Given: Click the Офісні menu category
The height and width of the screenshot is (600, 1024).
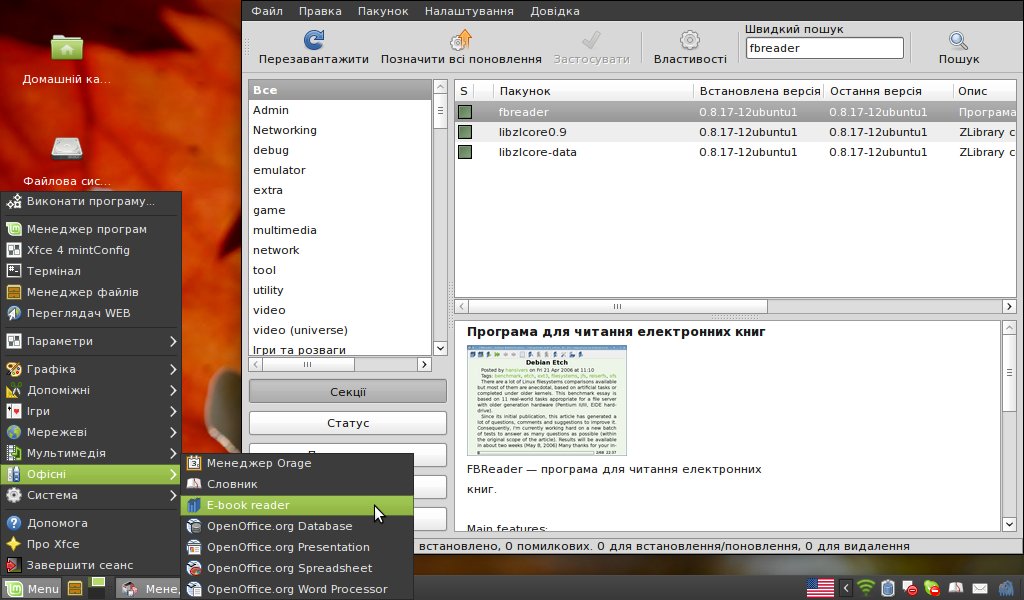Looking at the screenshot, I should tap(91, 474).
